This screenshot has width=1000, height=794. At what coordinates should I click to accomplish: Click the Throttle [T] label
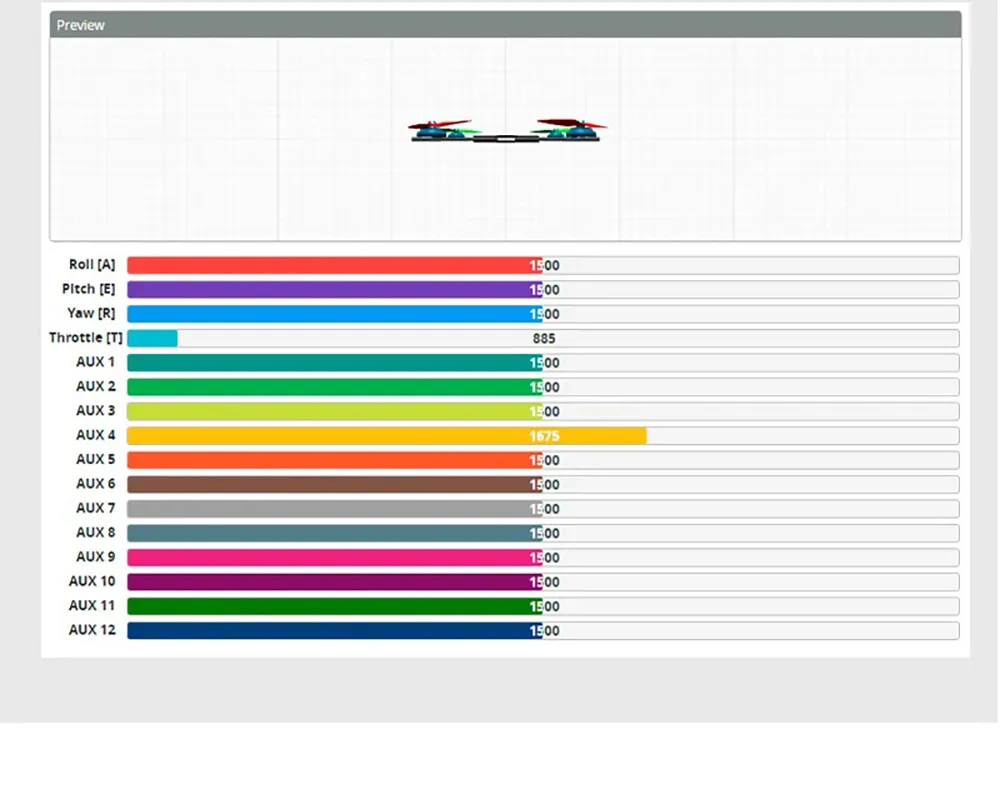86,337
